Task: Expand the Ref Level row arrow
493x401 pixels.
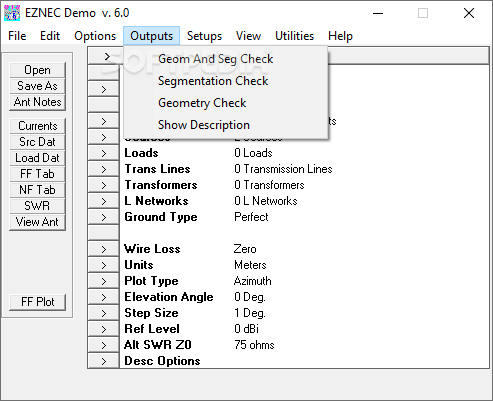Action: [103, 329]
